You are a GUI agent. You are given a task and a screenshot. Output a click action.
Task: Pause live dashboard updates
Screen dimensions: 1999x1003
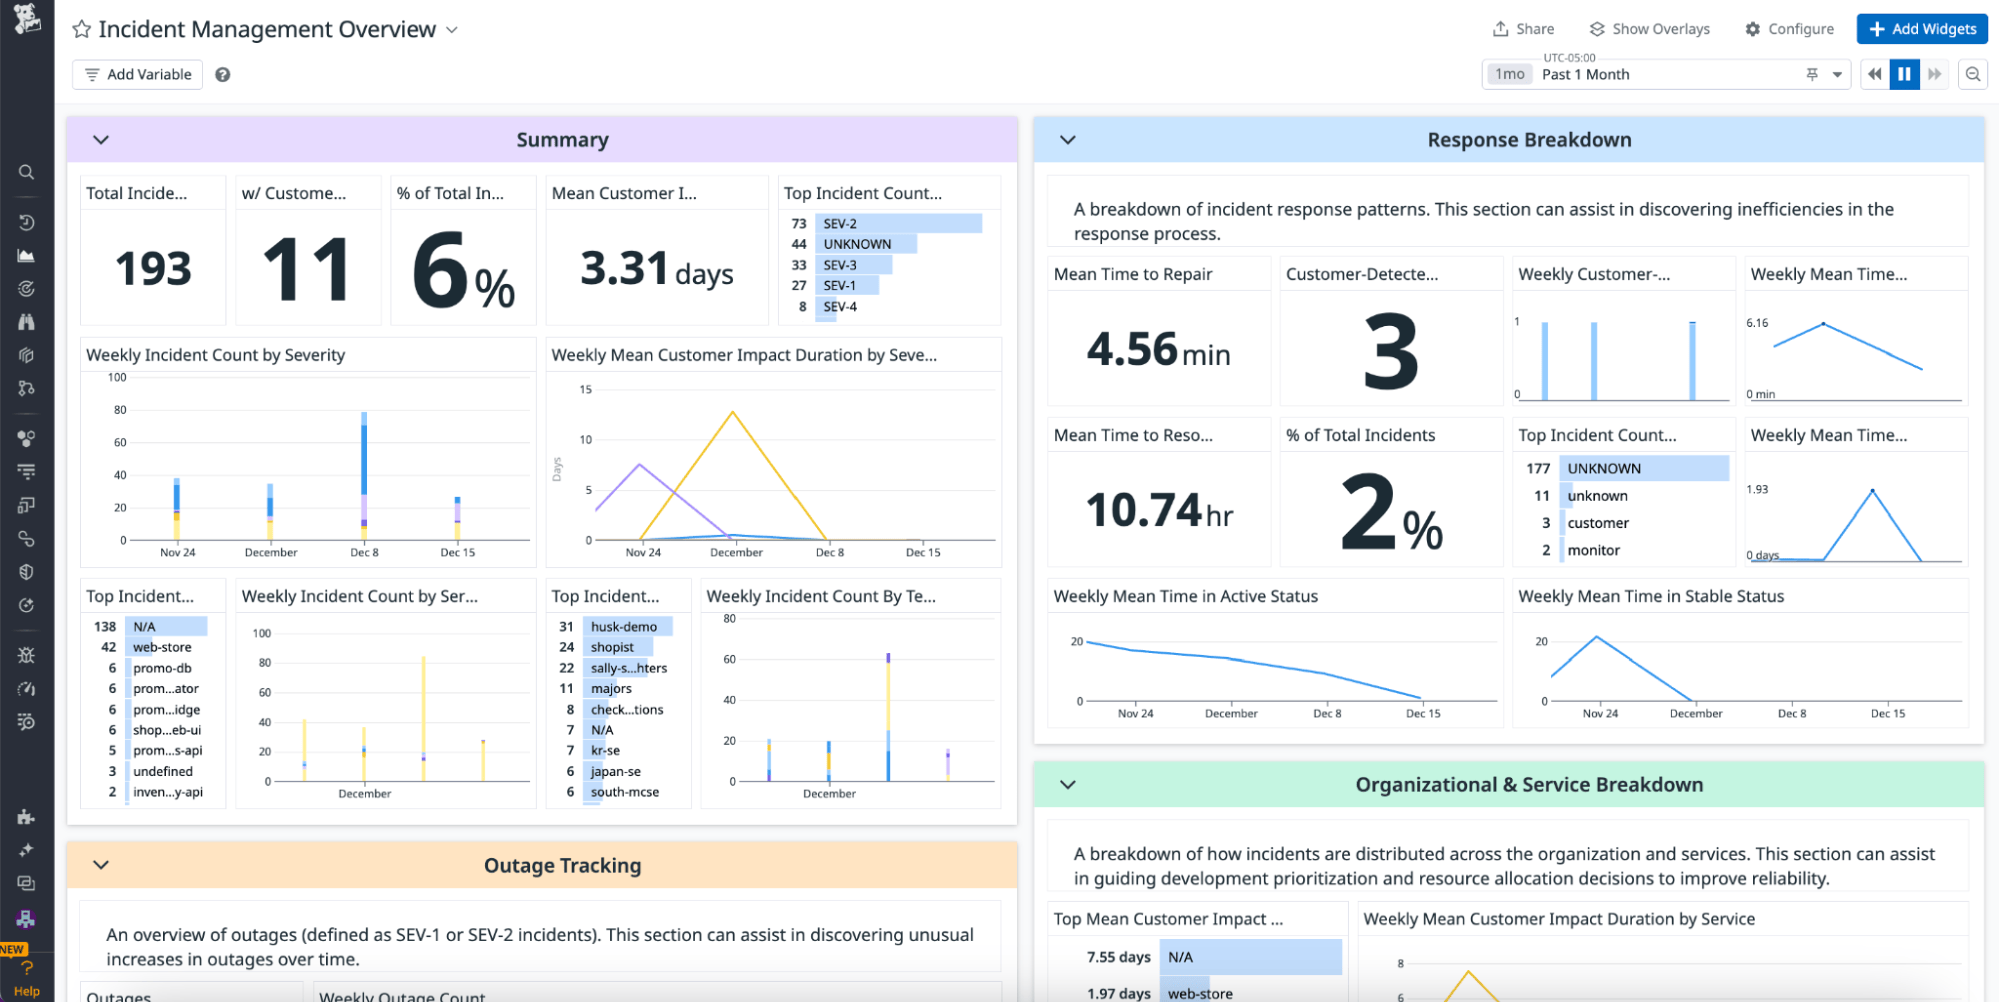(x=1904, y=75)
